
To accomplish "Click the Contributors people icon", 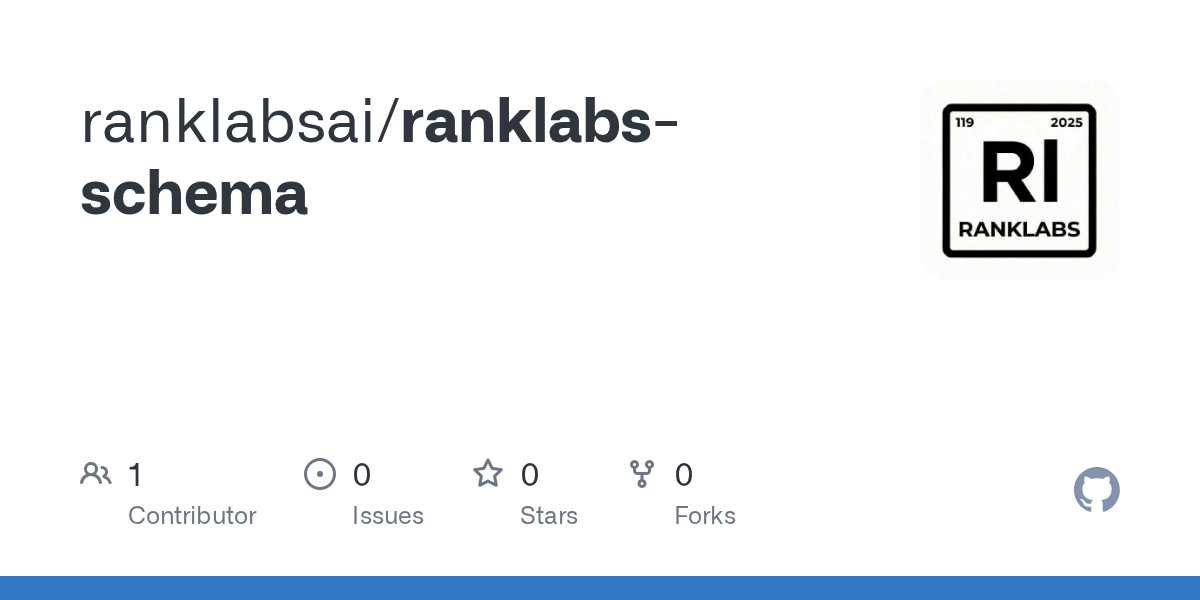I will (96, 474).
